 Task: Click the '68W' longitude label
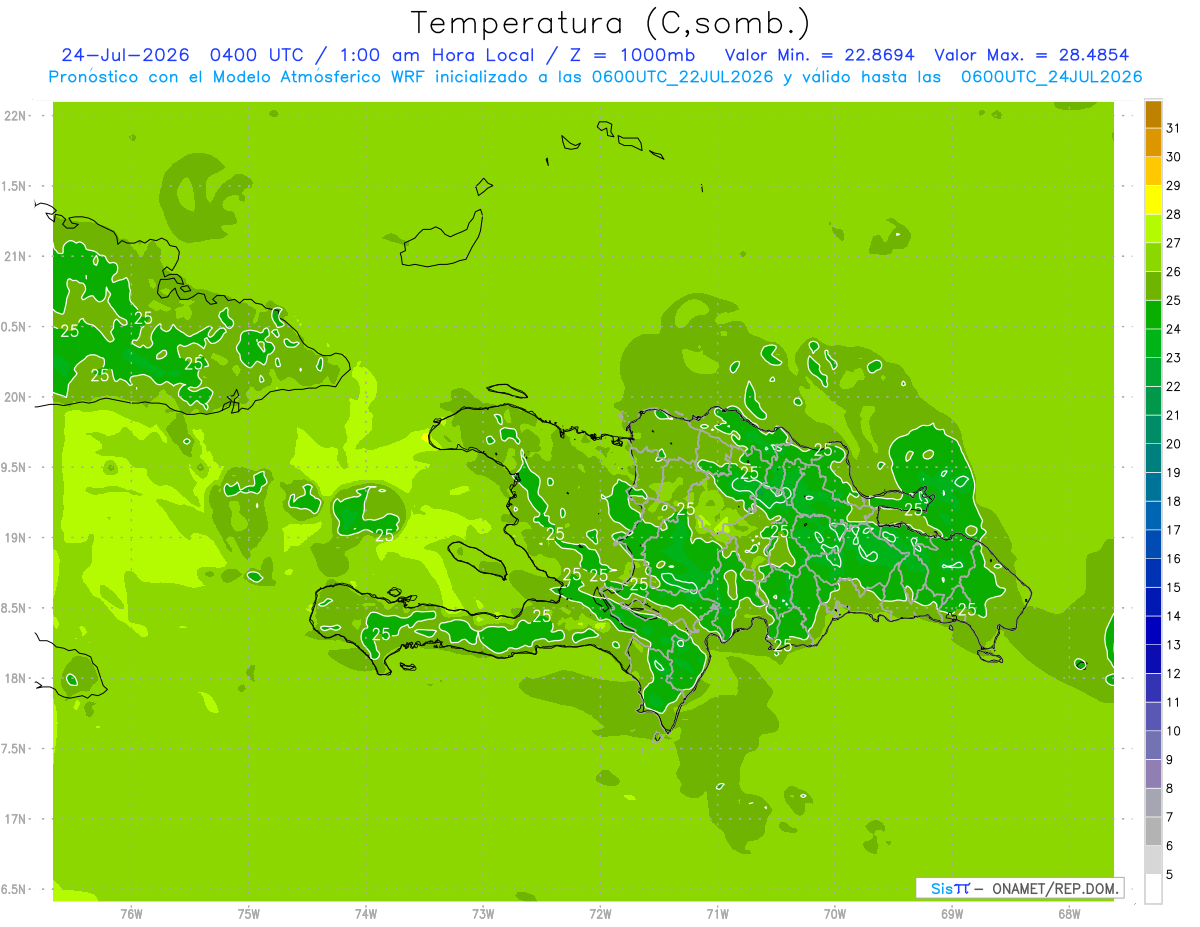pos(1069,914)
